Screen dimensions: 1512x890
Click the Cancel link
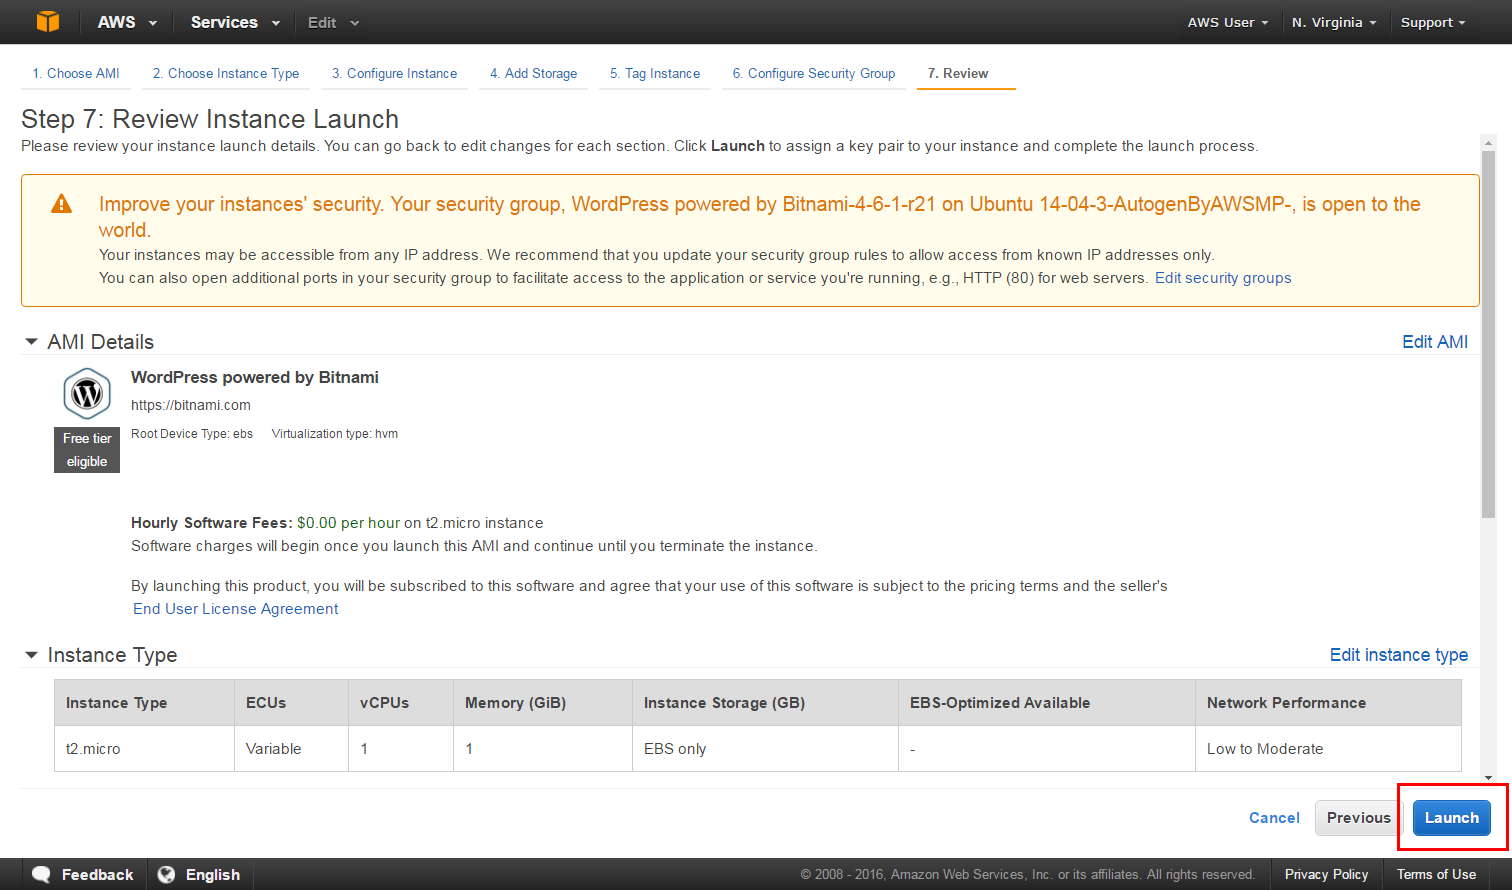tap(1274, 818)
